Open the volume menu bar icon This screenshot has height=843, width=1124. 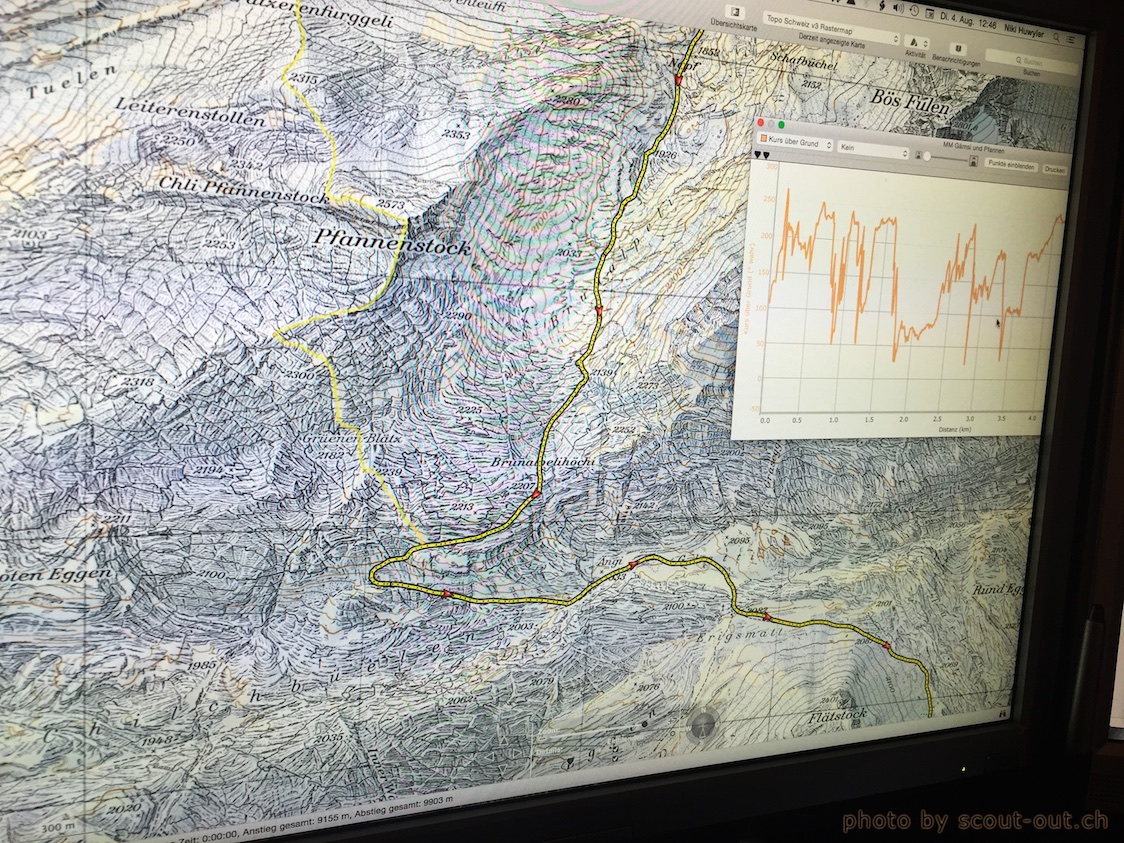[899, 7]
